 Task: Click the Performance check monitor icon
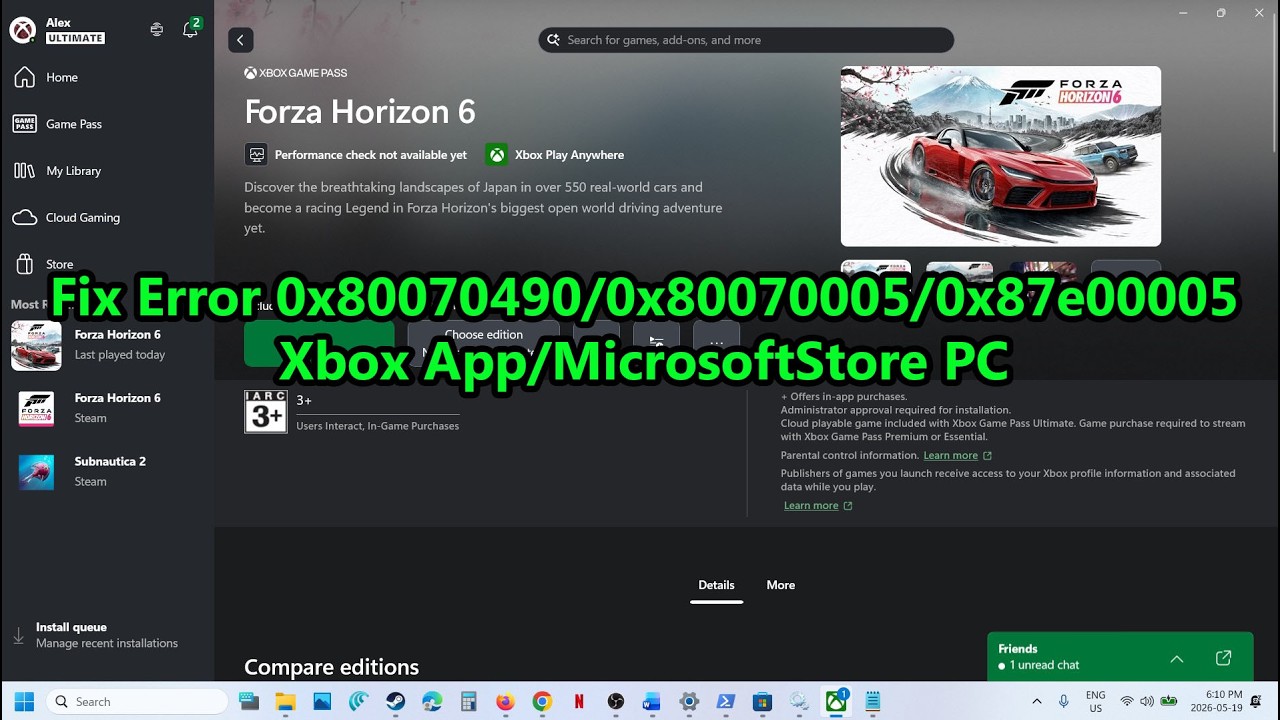click(x=256, y=155)
